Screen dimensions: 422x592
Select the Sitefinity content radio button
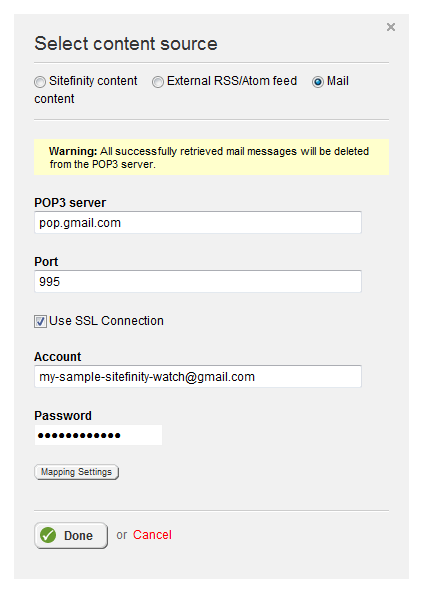[40, 82]
